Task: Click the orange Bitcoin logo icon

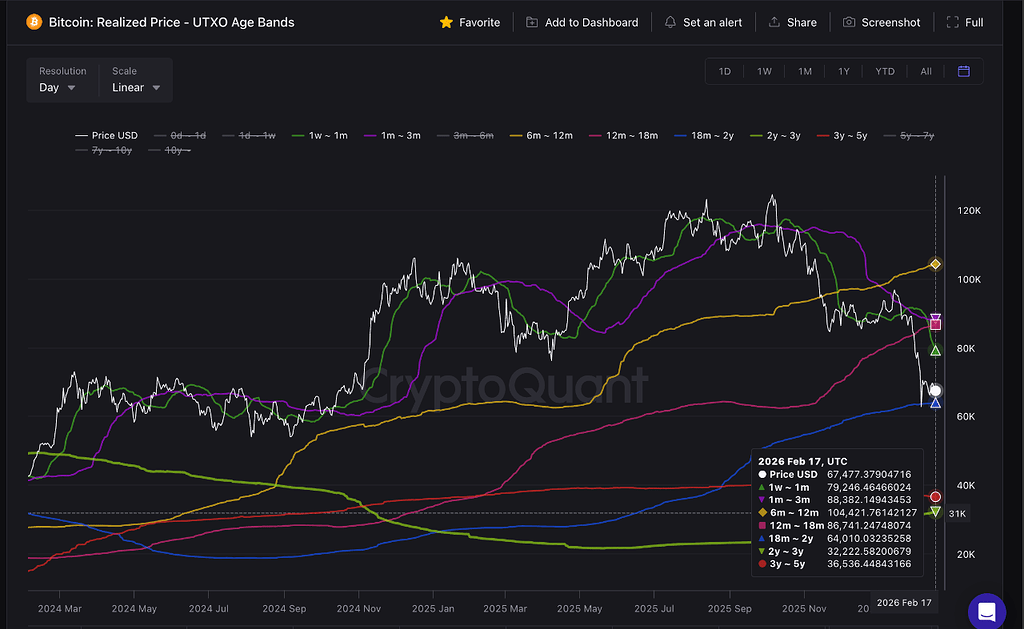Action: (x=34, y=22)
